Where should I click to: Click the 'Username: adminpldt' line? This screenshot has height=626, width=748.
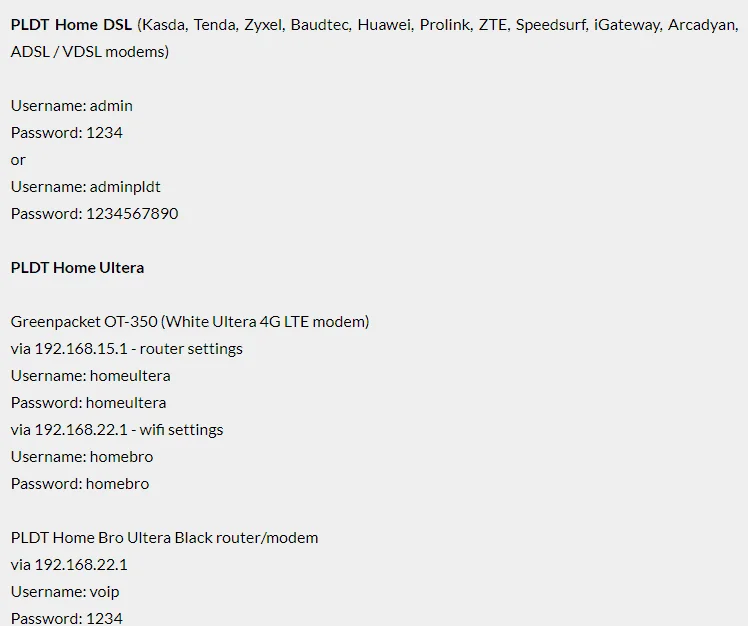85,187
